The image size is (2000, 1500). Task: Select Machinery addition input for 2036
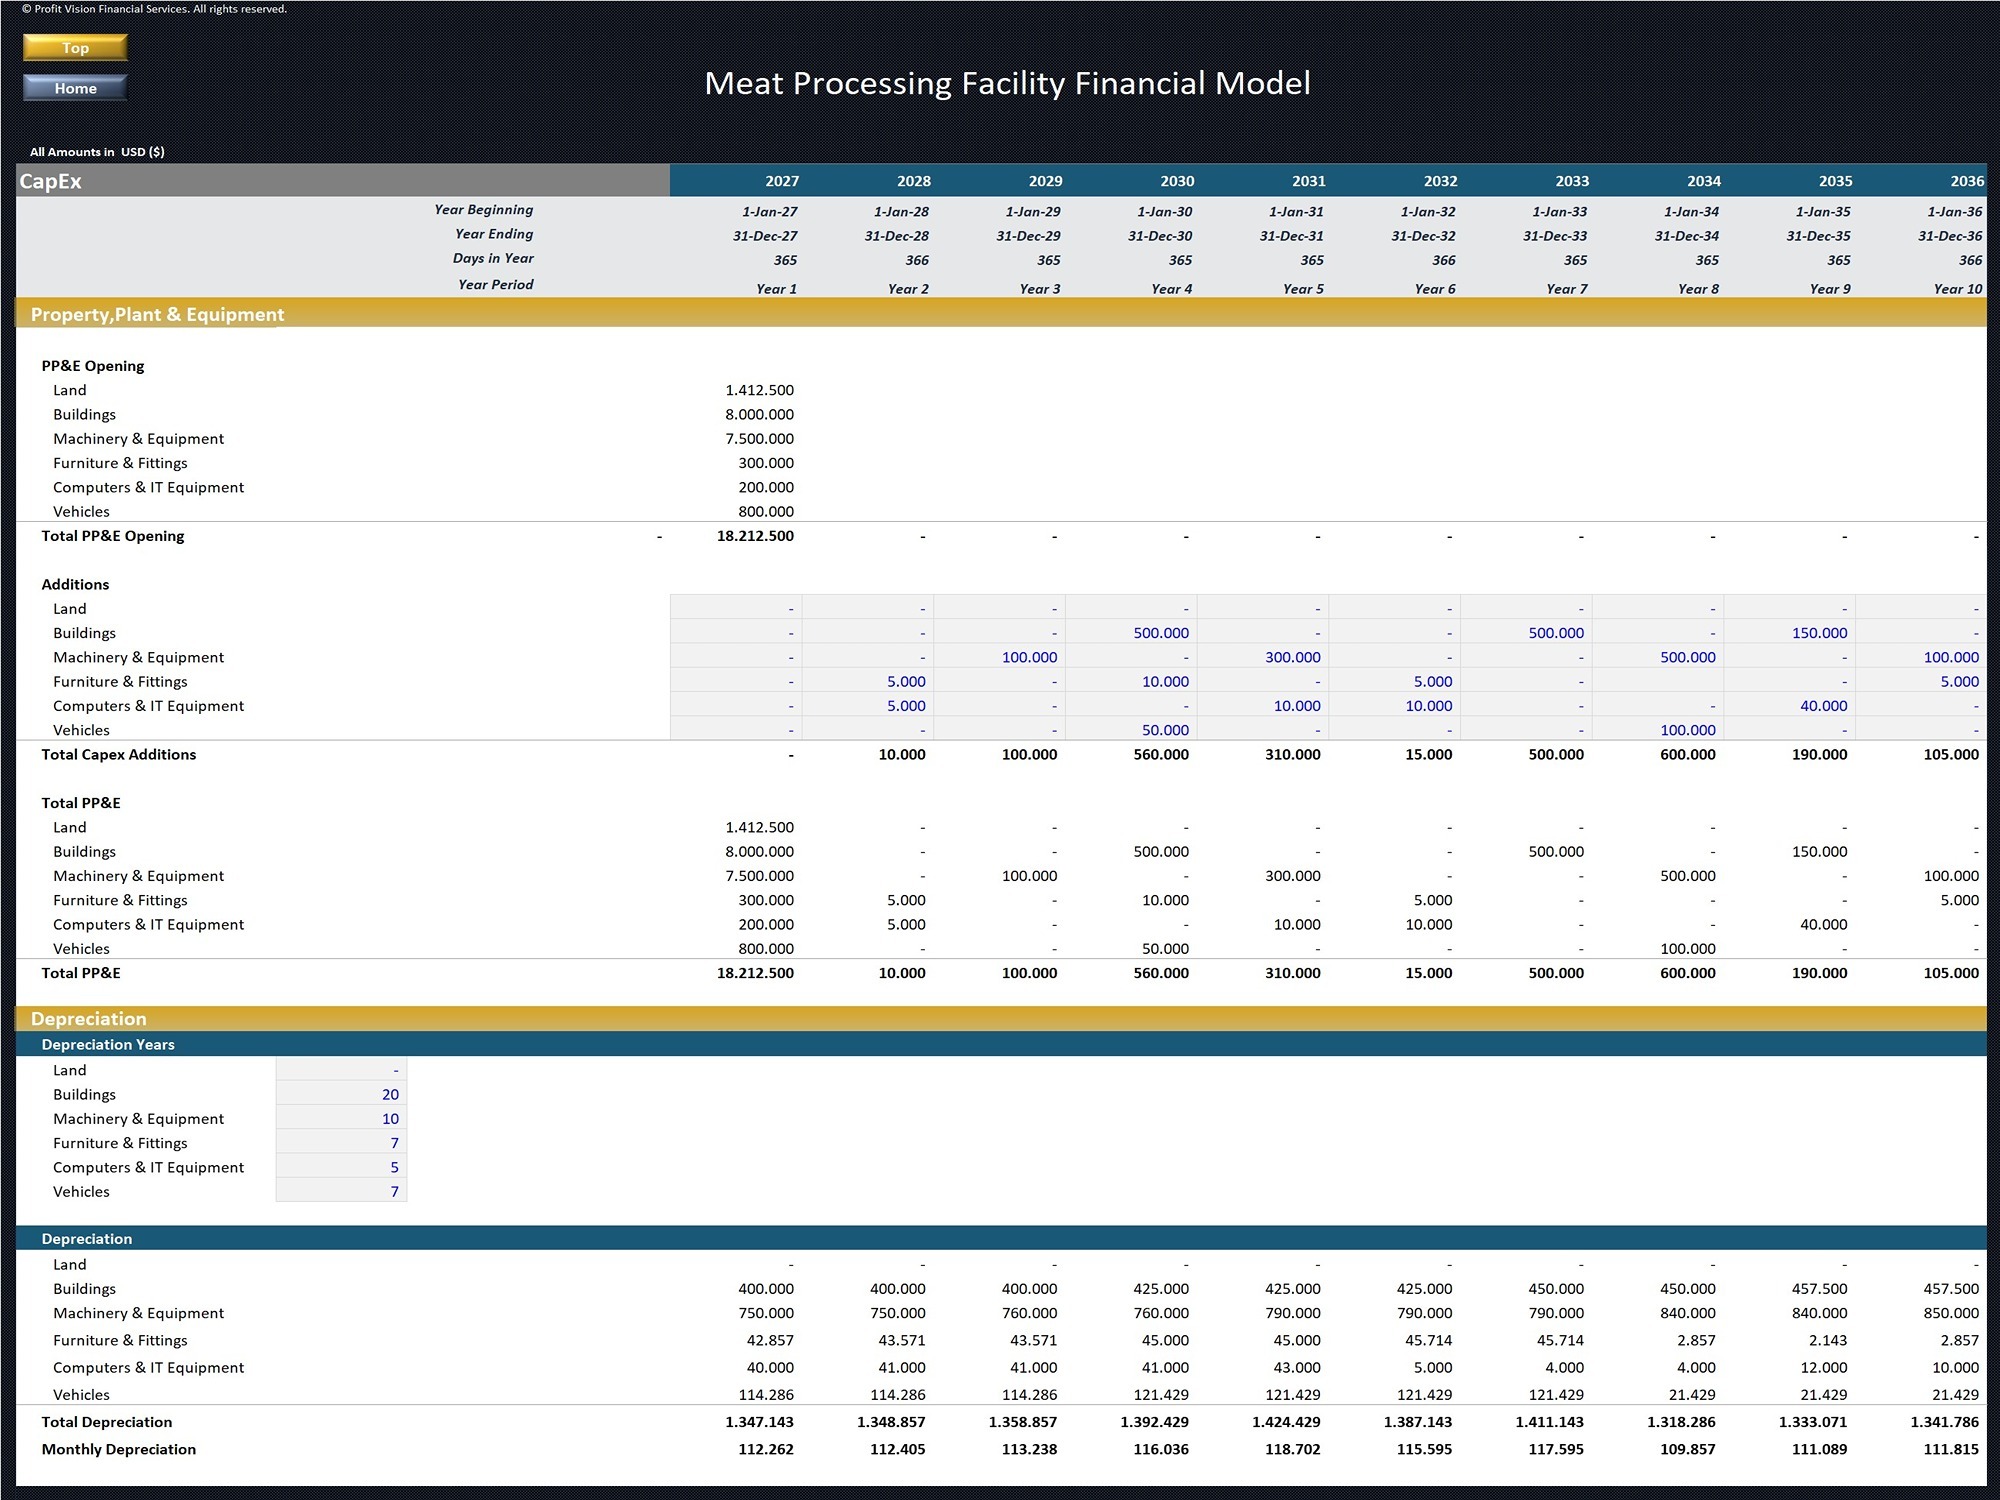1921,657
